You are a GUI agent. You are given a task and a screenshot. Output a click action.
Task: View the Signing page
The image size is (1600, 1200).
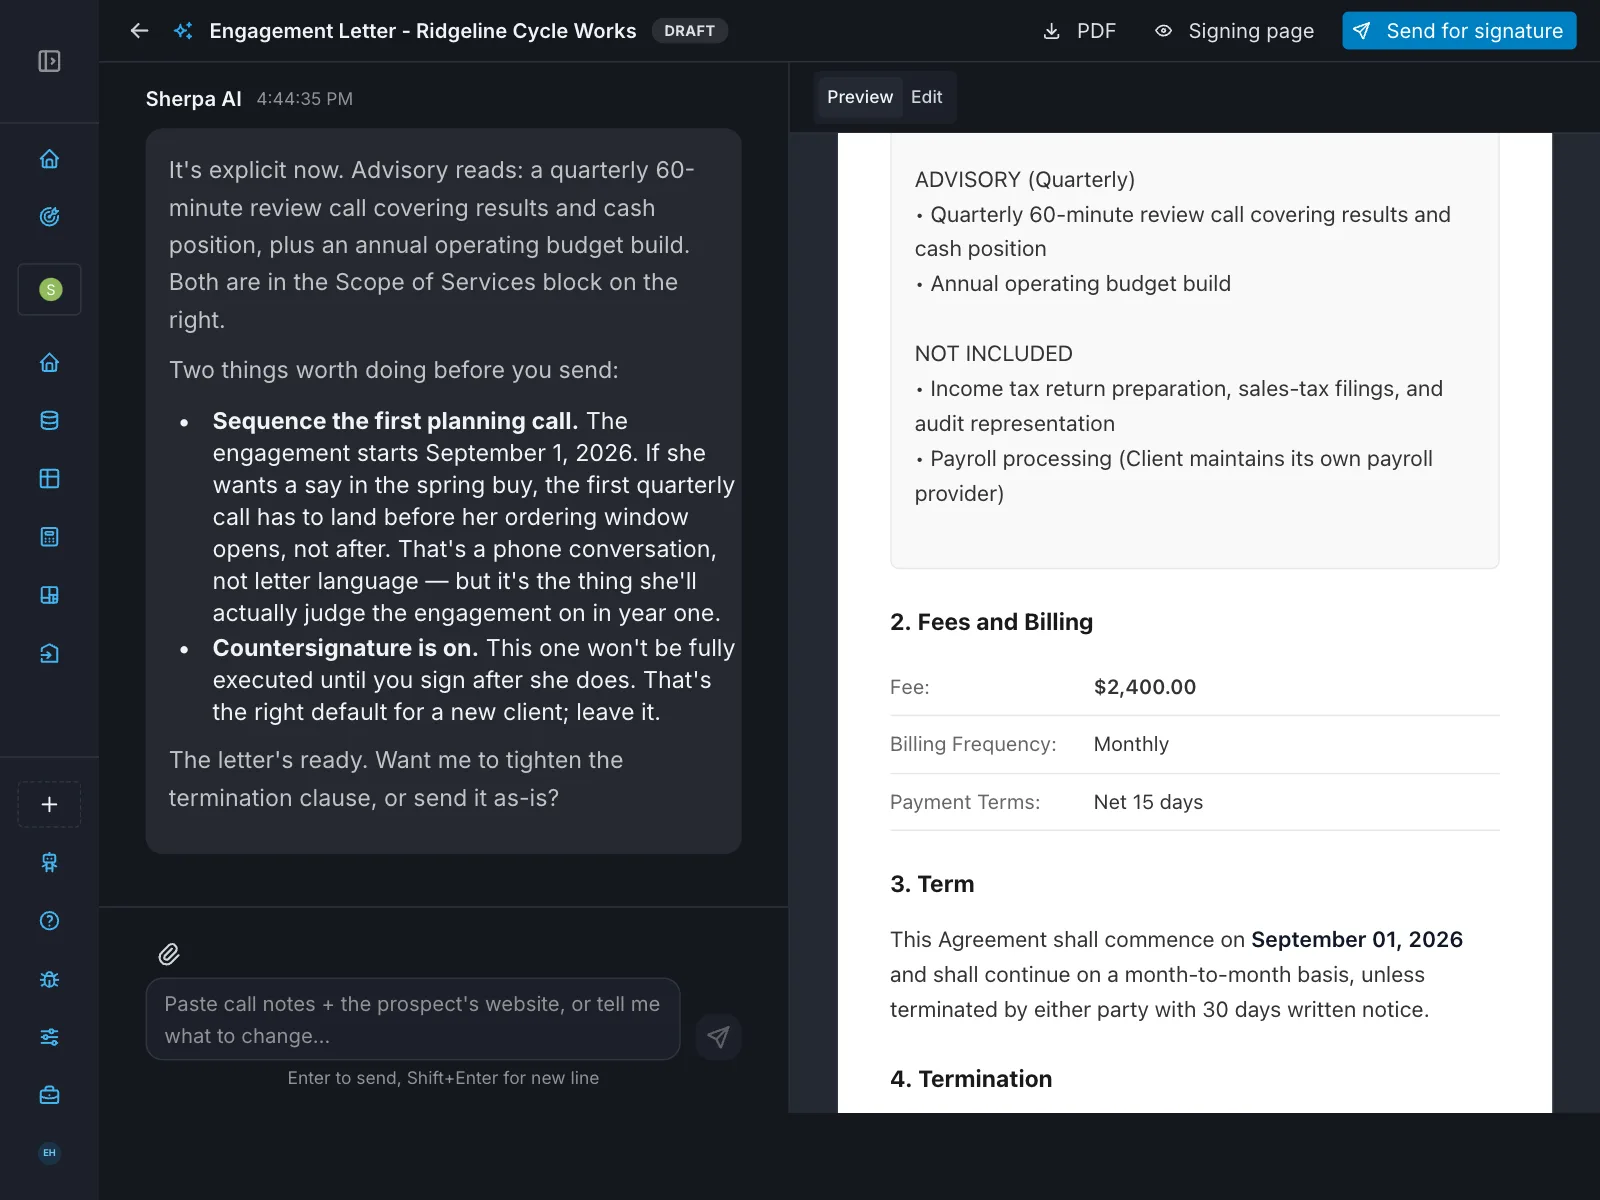click(x=1234, y=31)
